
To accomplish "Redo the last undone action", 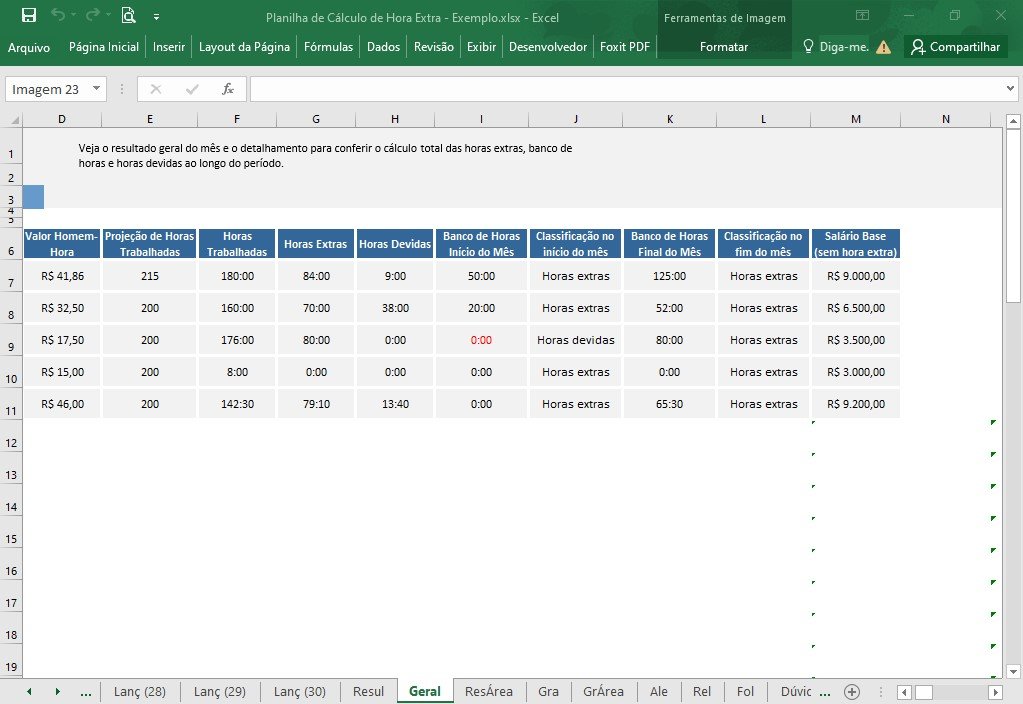I will (93, 14).
